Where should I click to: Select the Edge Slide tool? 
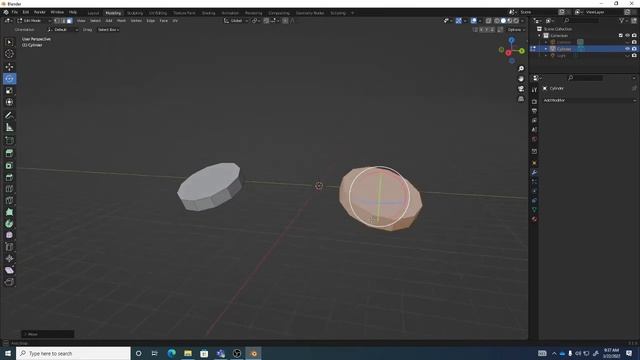click(x=9, y=247)
